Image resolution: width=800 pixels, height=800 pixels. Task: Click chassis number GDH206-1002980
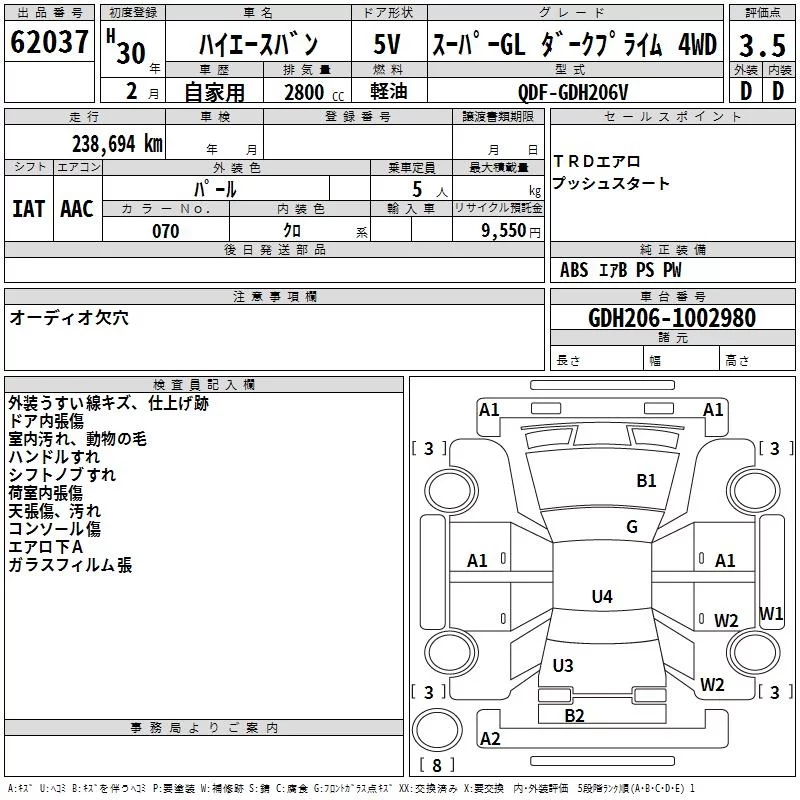(x=672, y=317)
